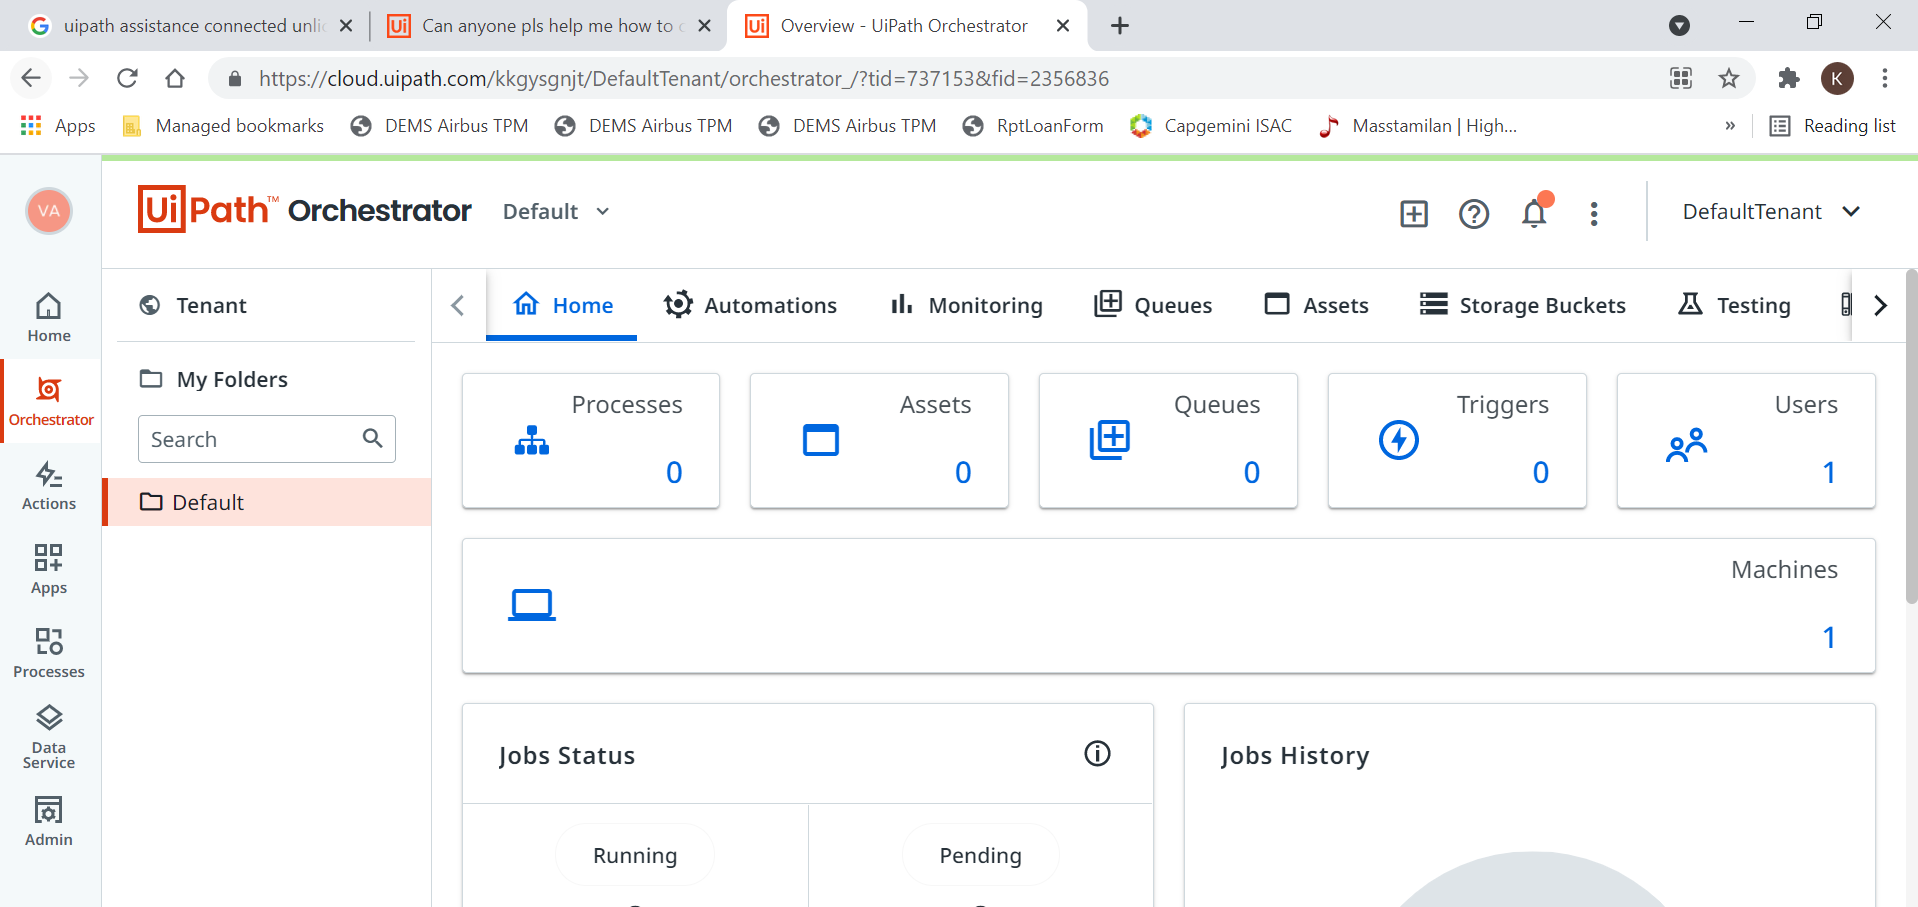The image size is (1918, 907).
Task: Click the add new plus icon in header
Action: coord(1414,213)
